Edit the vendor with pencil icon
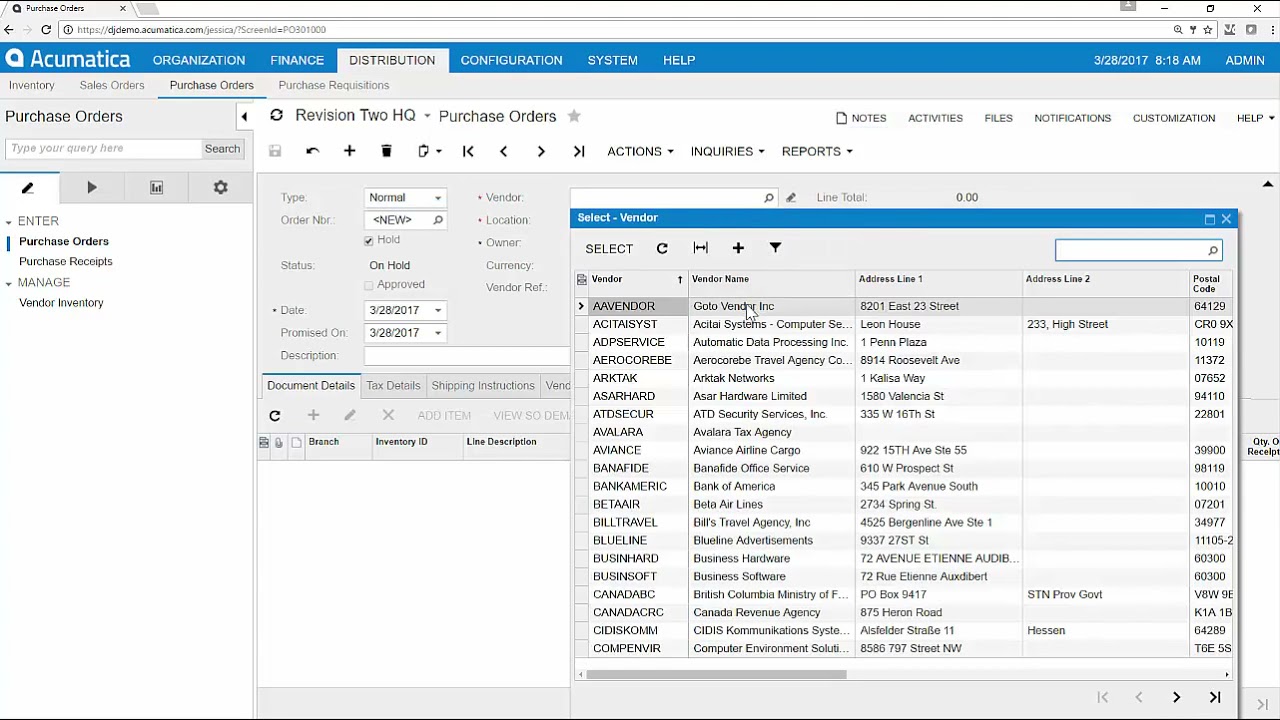Viewport: 1280px width, 720px height. tap(791, 198)
